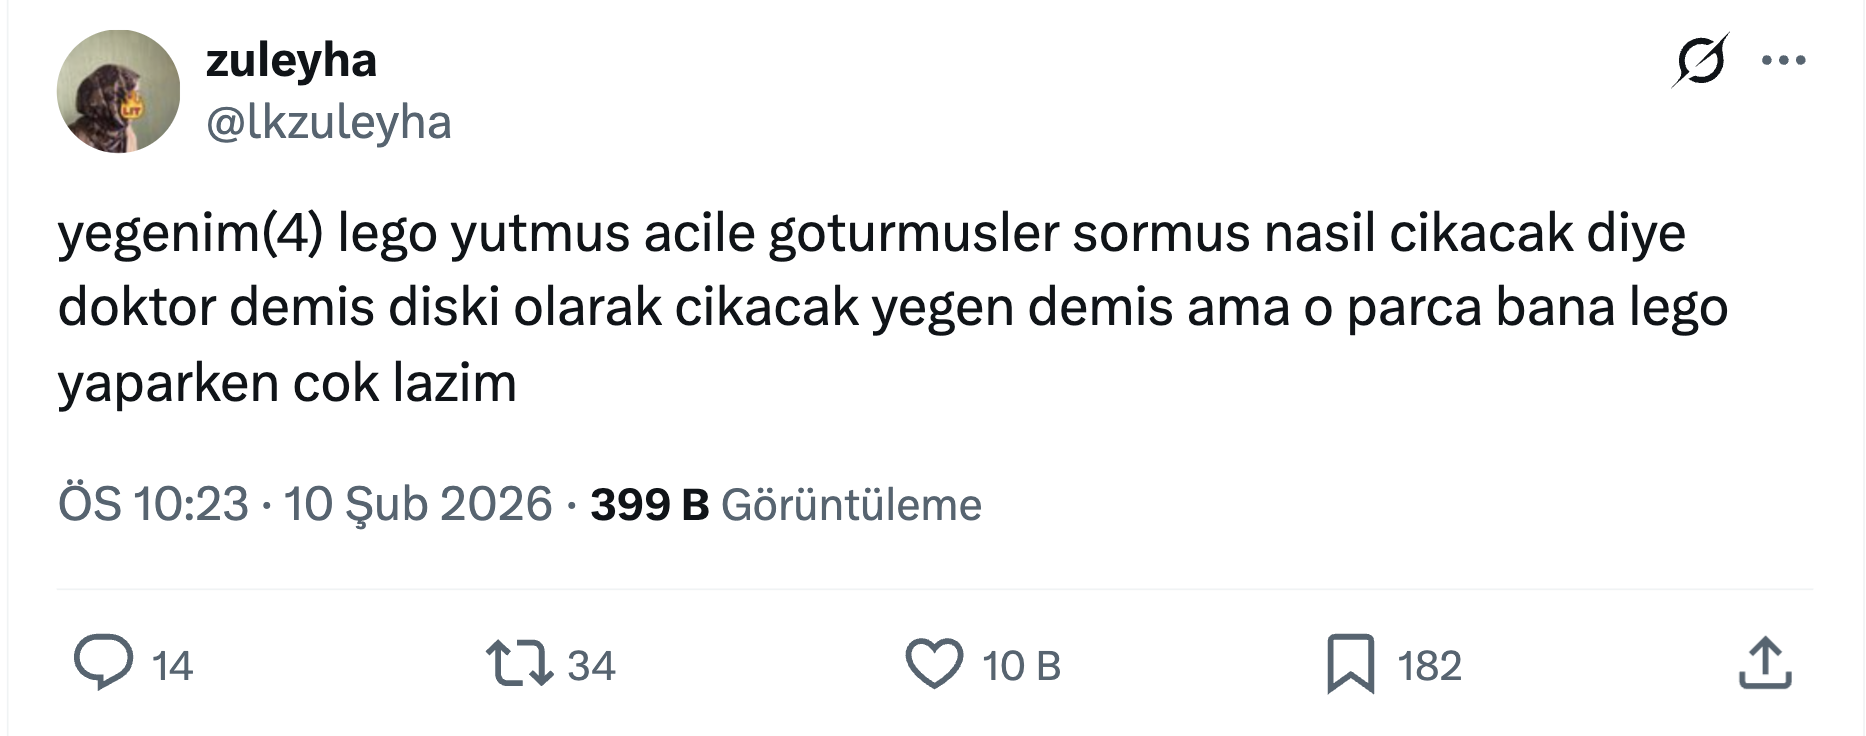Click the tweet's first line of text
The height and width of the screenshot is (736, 1866).
[x=870, y=233]
